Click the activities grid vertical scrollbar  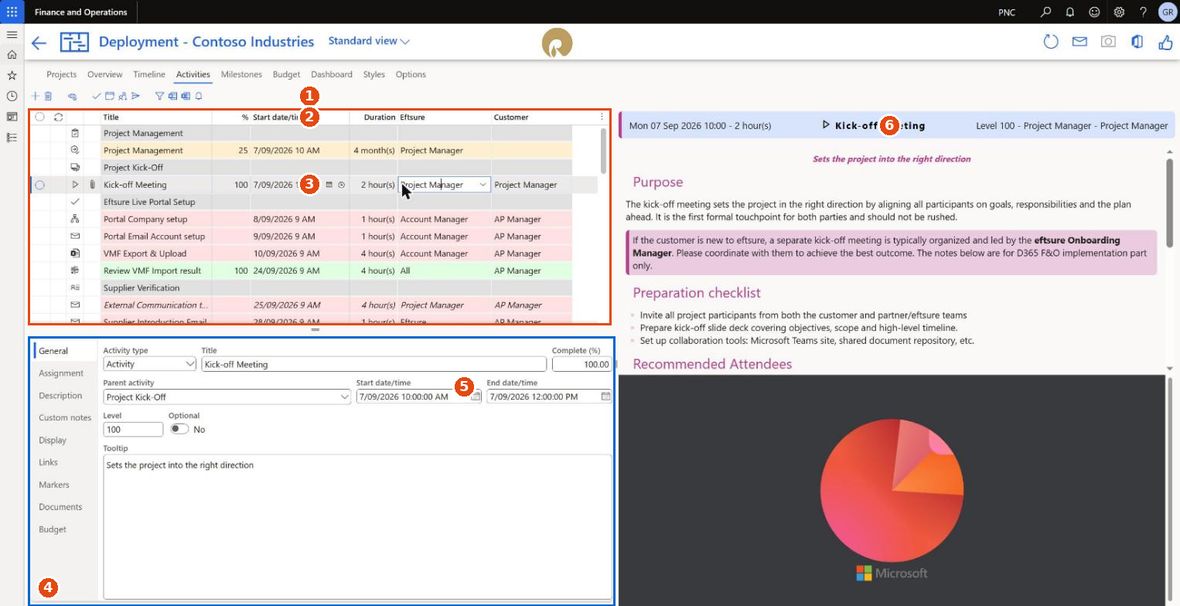(x=602, y=151)
